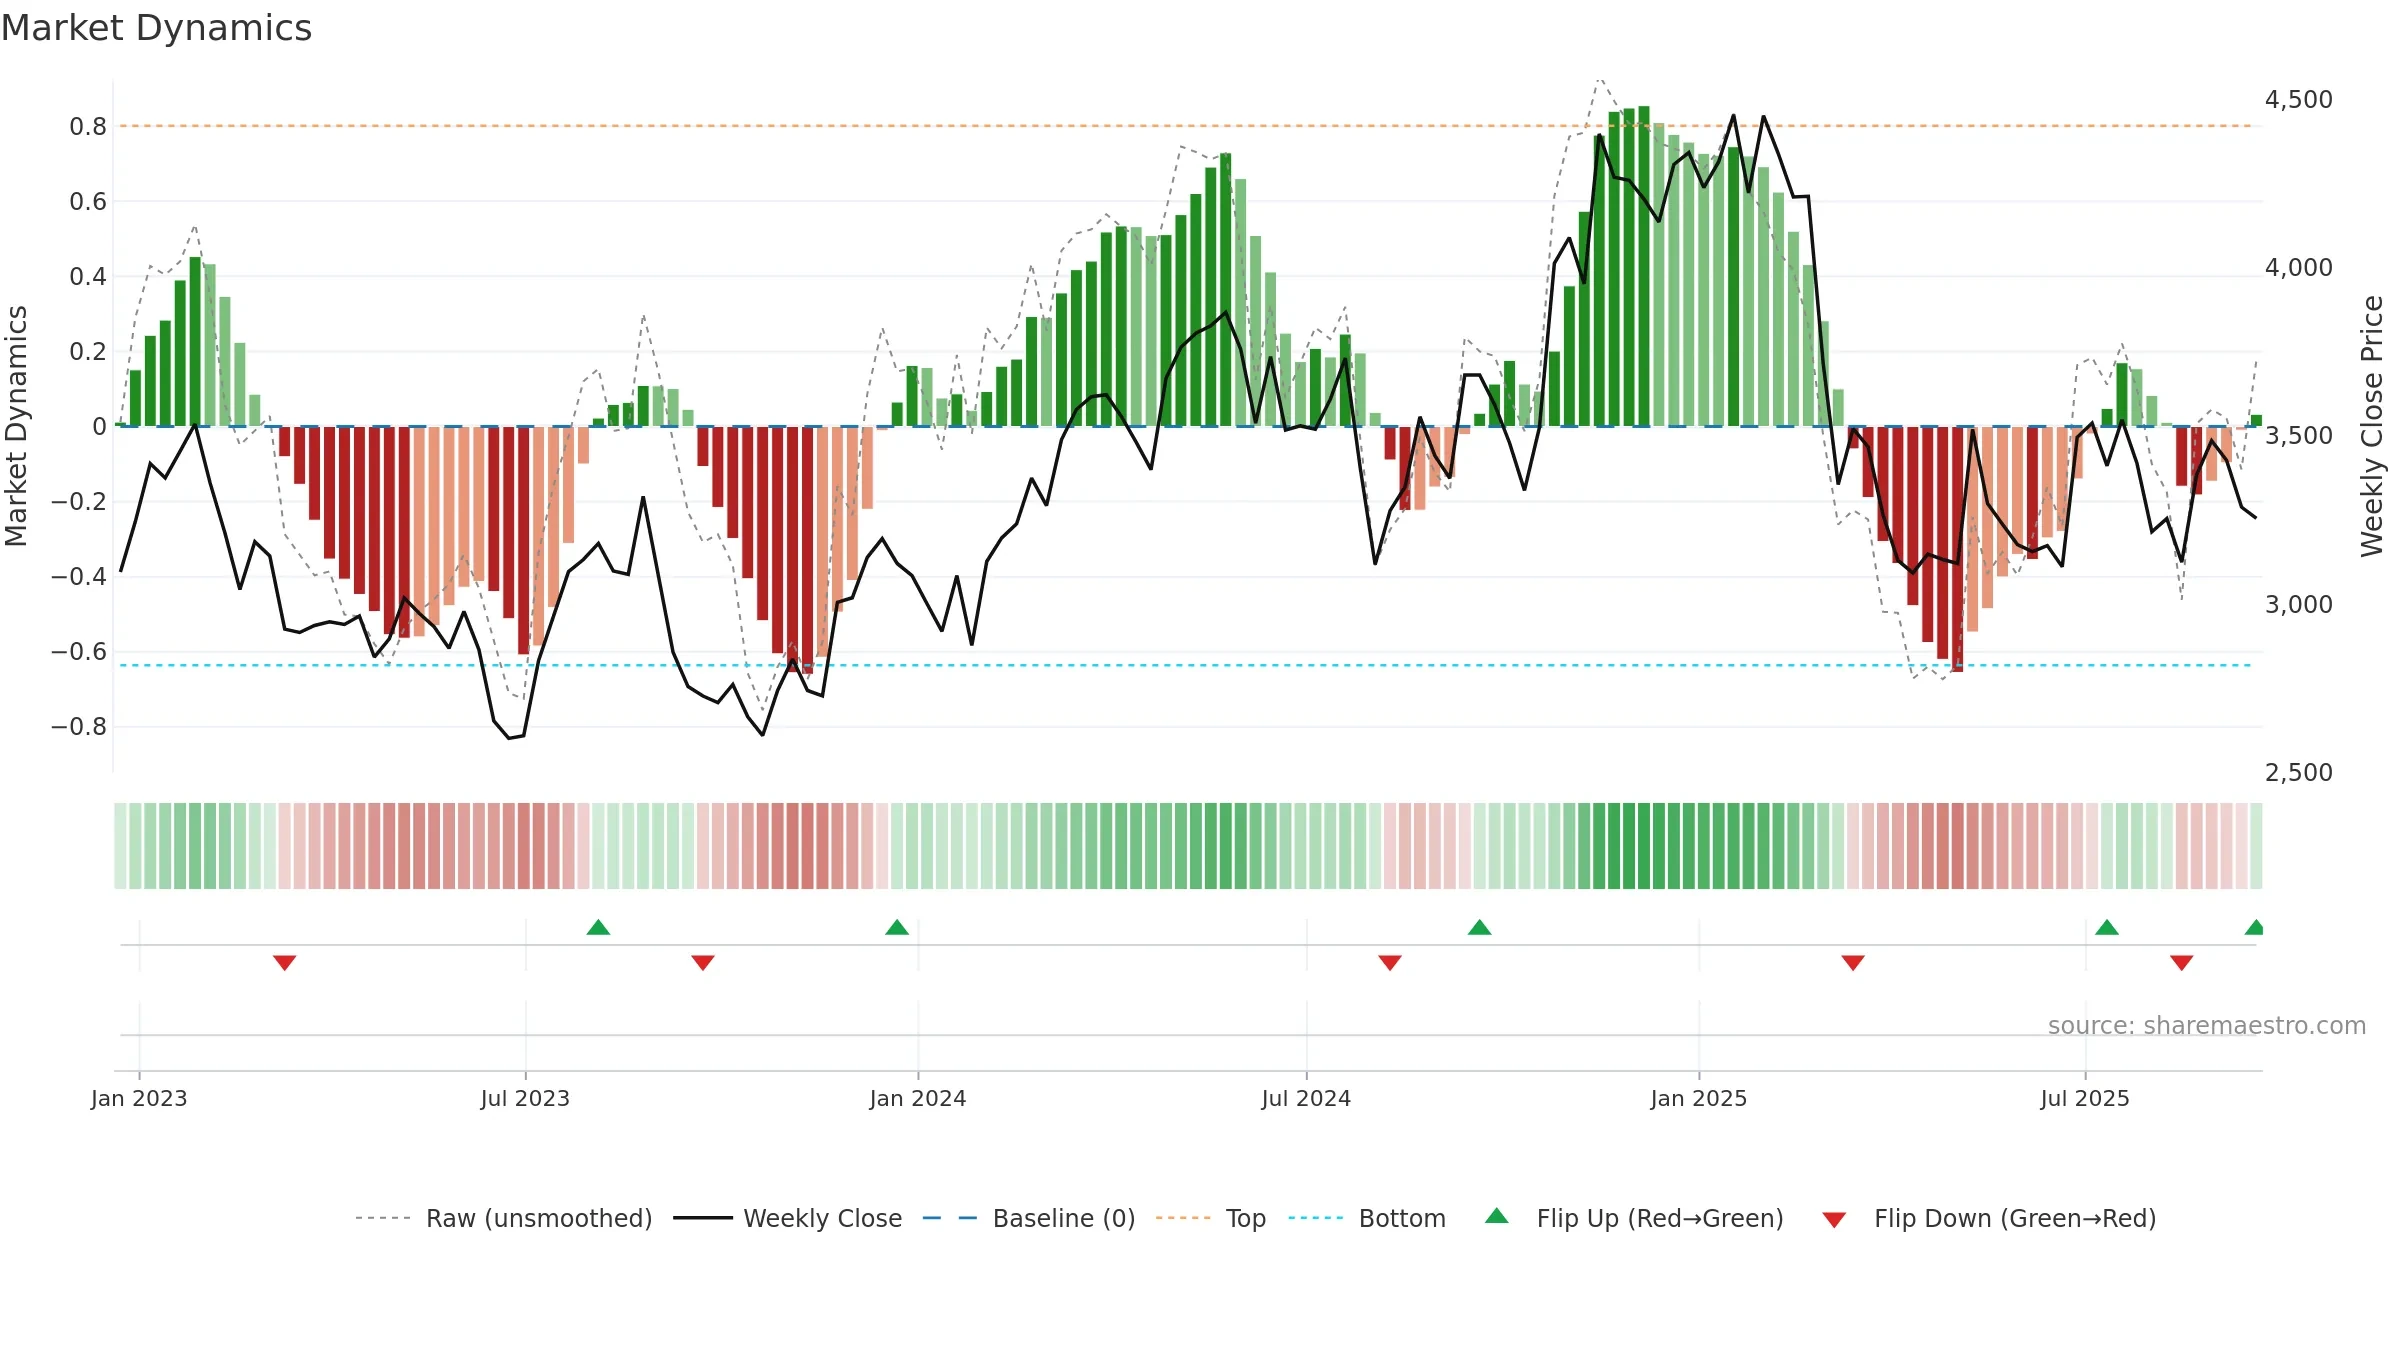Image resolution: width=2400 pixels, height=1350 pixels.
Task: Open the sharemaestro.com source link
Action: (2207, 1025)
